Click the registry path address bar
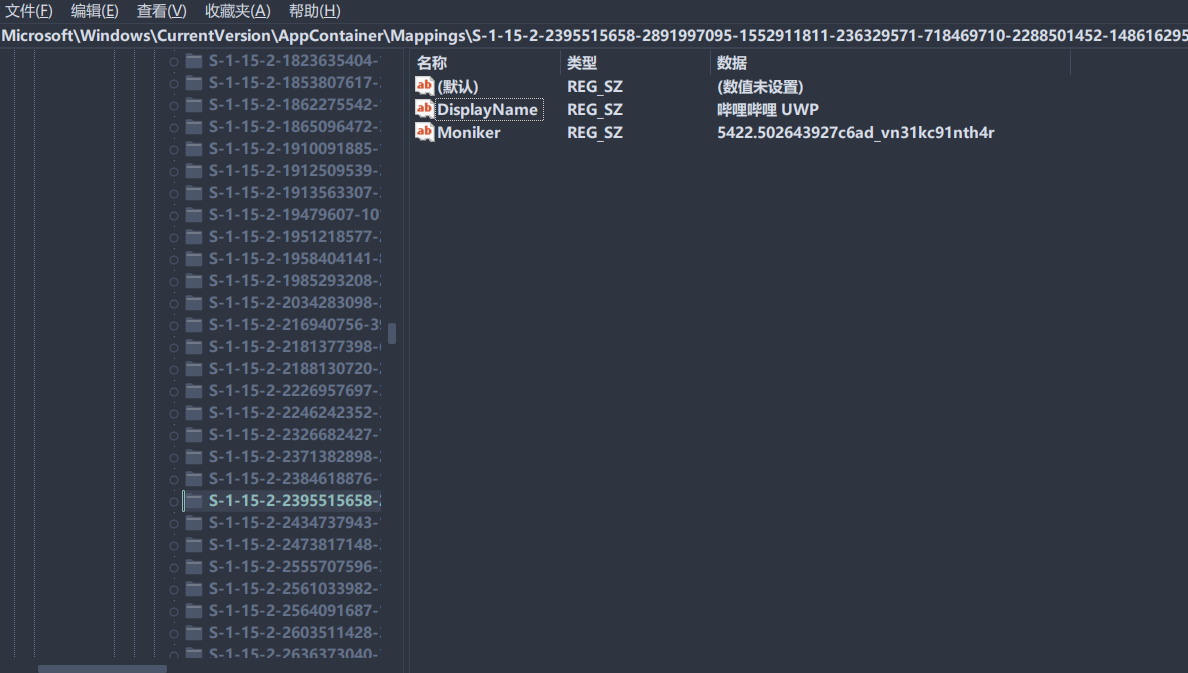The image size is (1188, 673). [x=594, y=36]
